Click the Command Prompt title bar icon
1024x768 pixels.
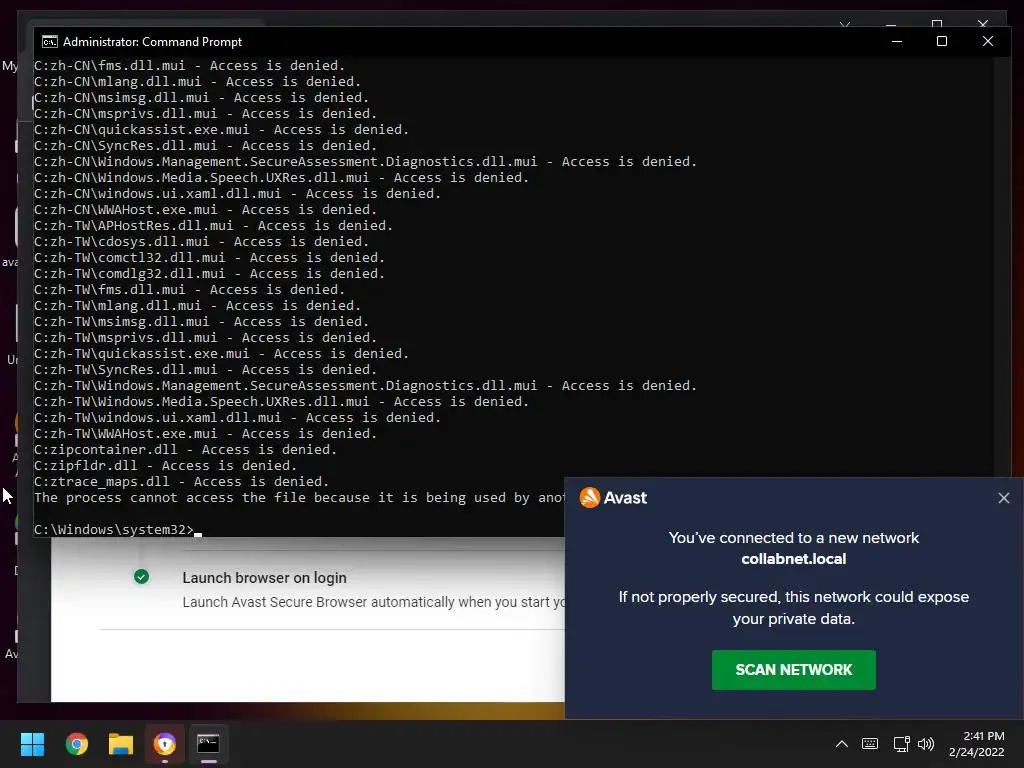(50, 42)
